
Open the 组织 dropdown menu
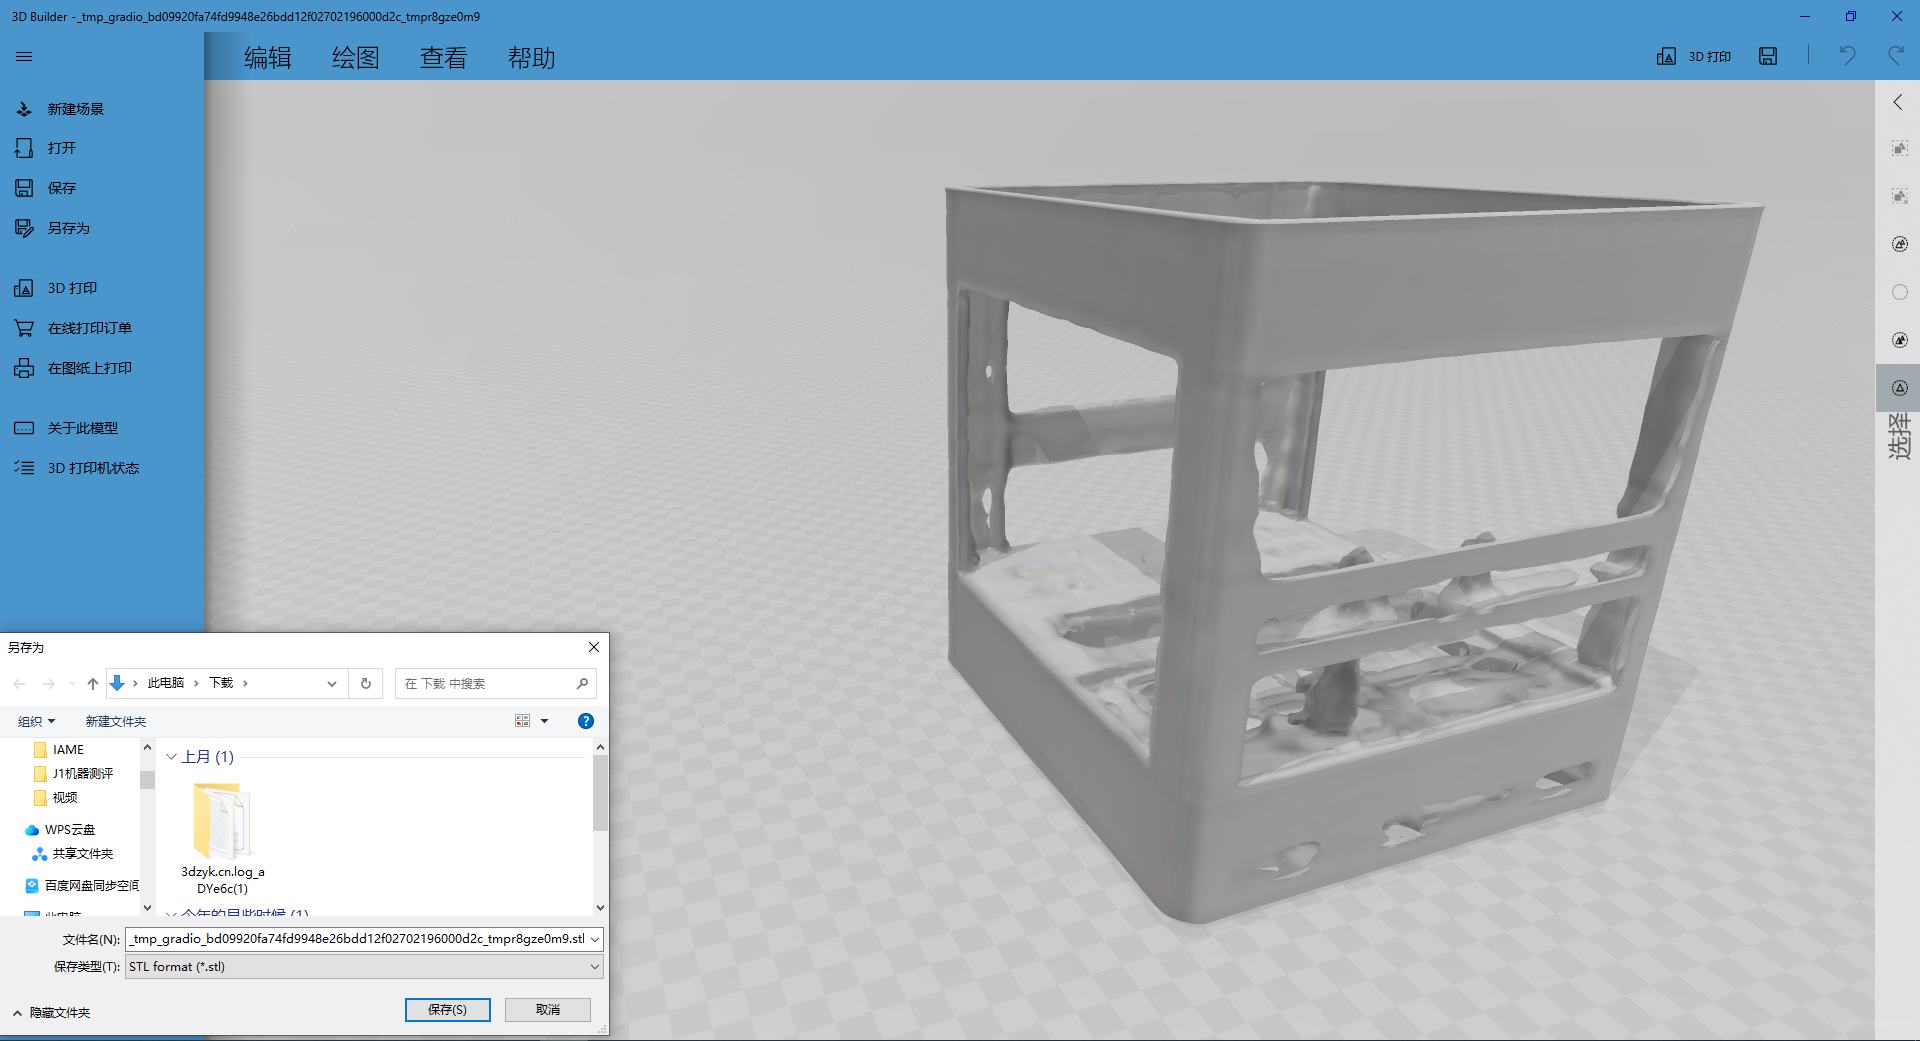click(36, 721)
